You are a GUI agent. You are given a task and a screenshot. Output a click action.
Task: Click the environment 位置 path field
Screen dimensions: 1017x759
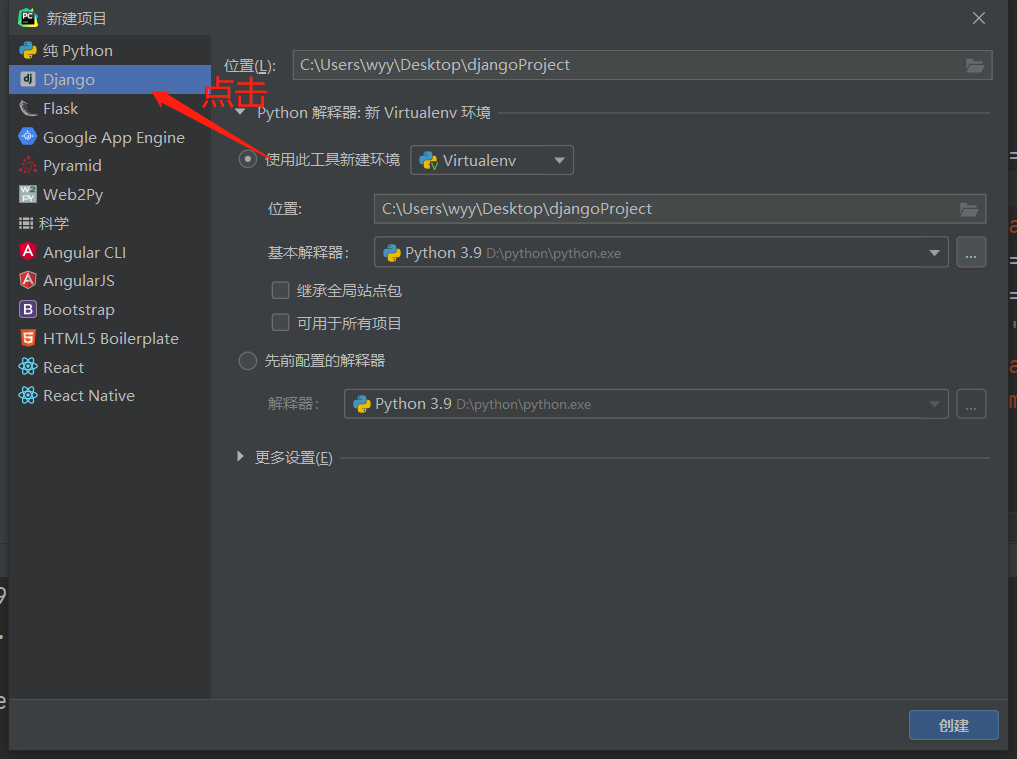pos(680,209)
